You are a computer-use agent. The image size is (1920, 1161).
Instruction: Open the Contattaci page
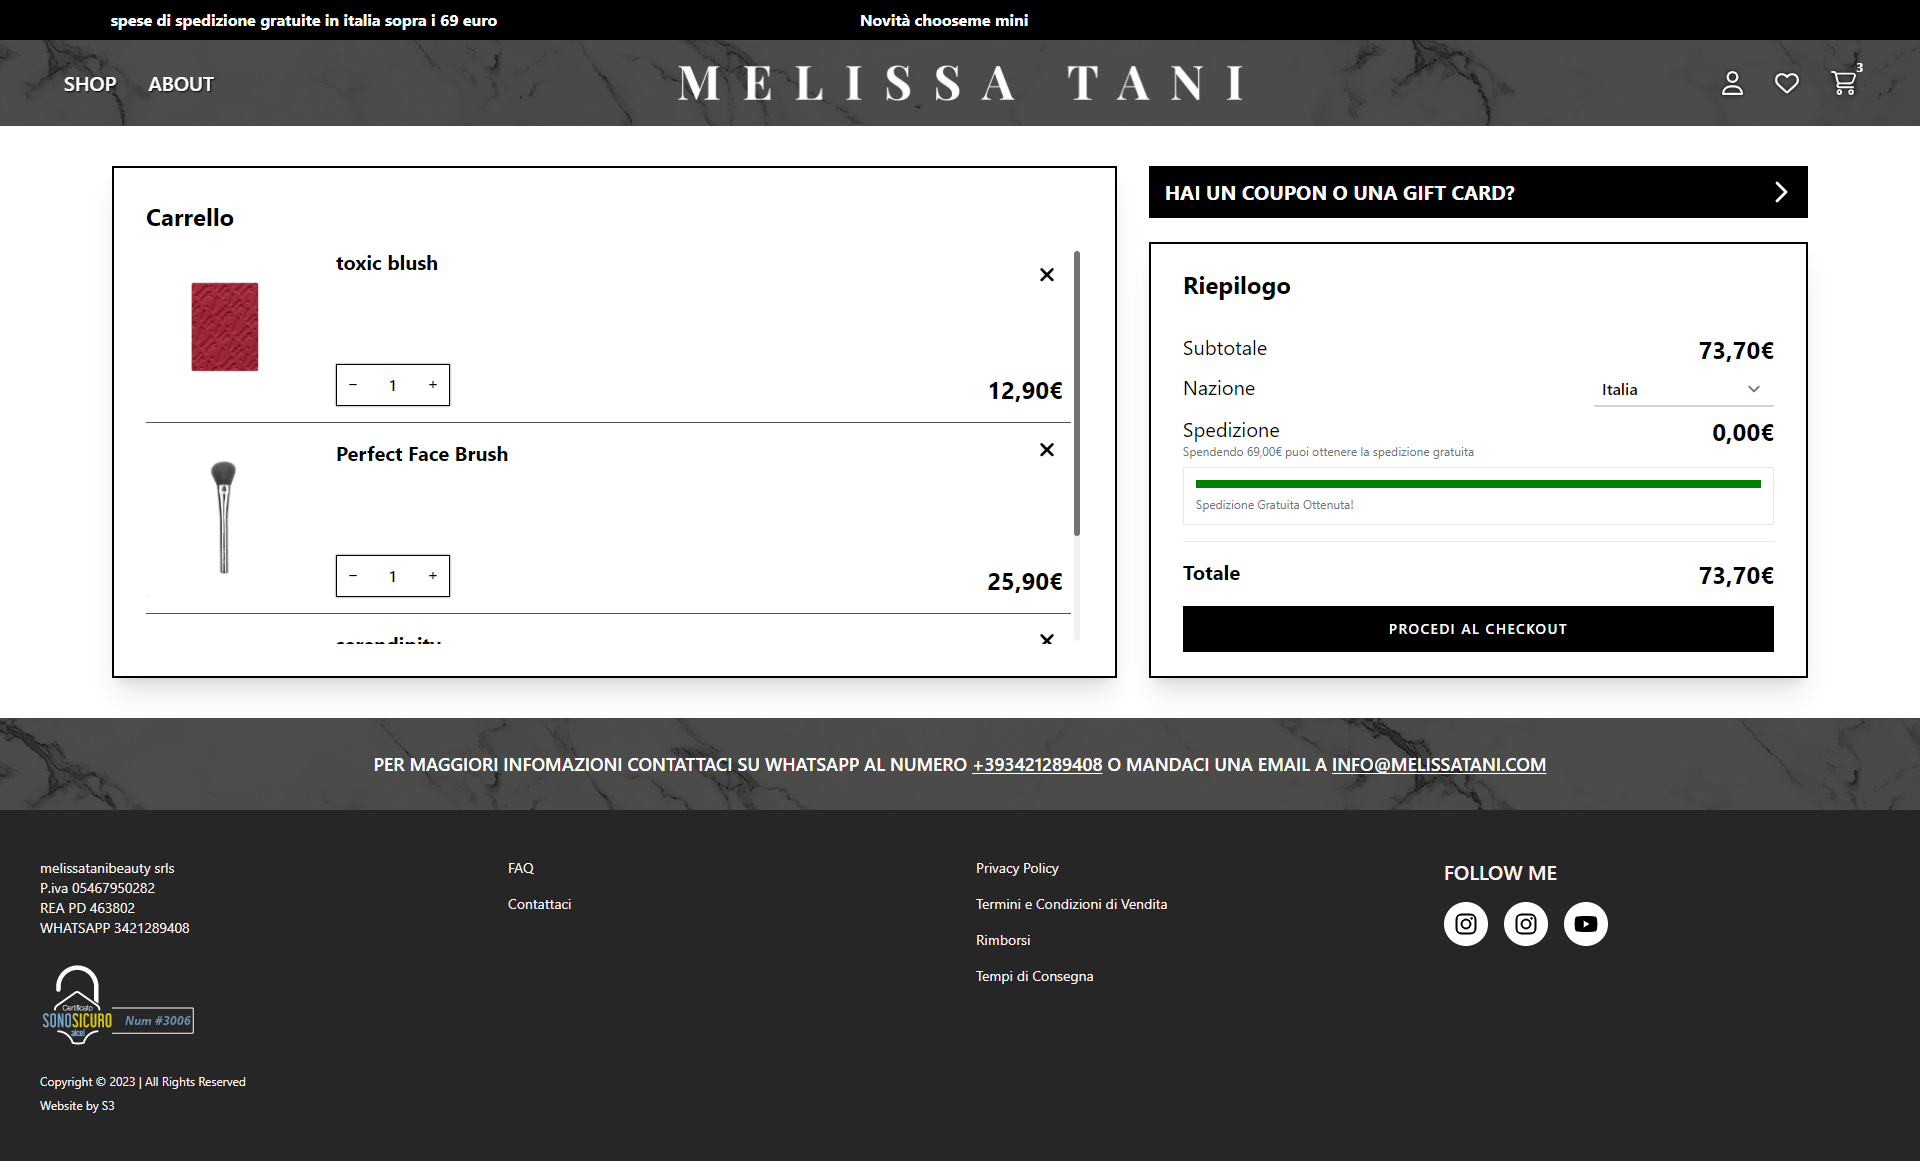click(540, 904)
